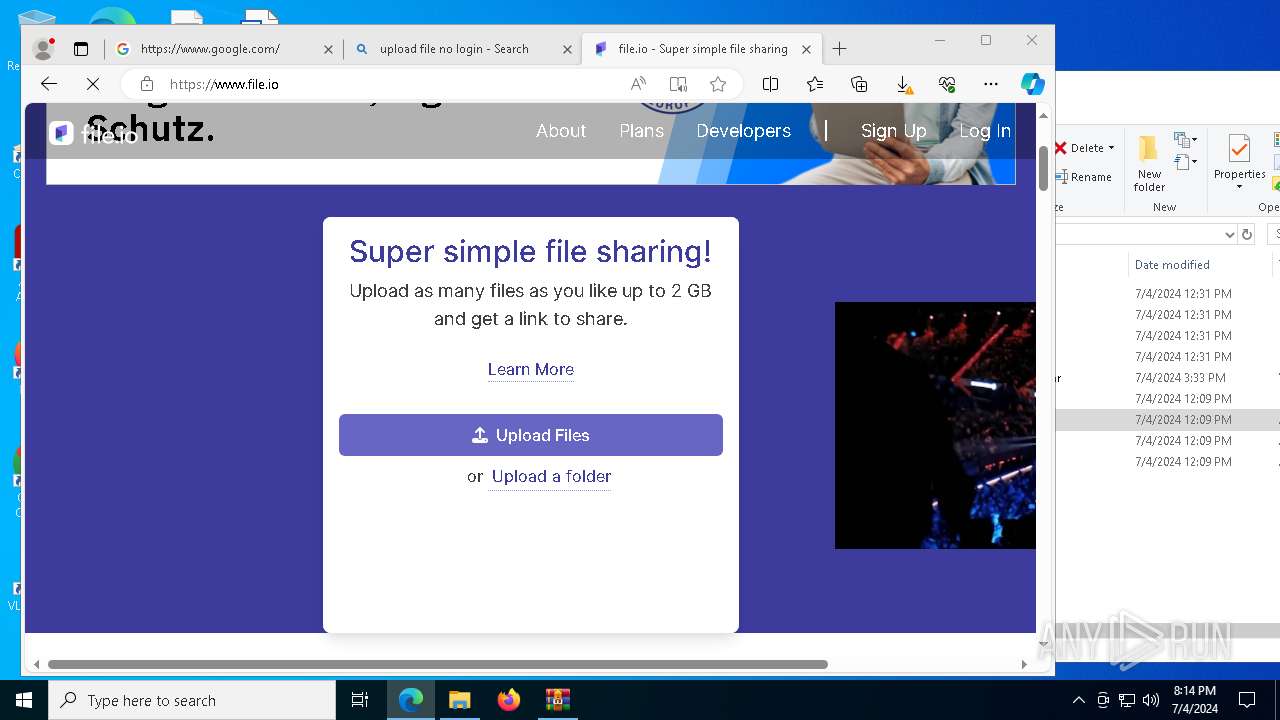The width and height of the screenshot is (1280, 720).
Task: Click the dark concert ad image
Action: 935,425
